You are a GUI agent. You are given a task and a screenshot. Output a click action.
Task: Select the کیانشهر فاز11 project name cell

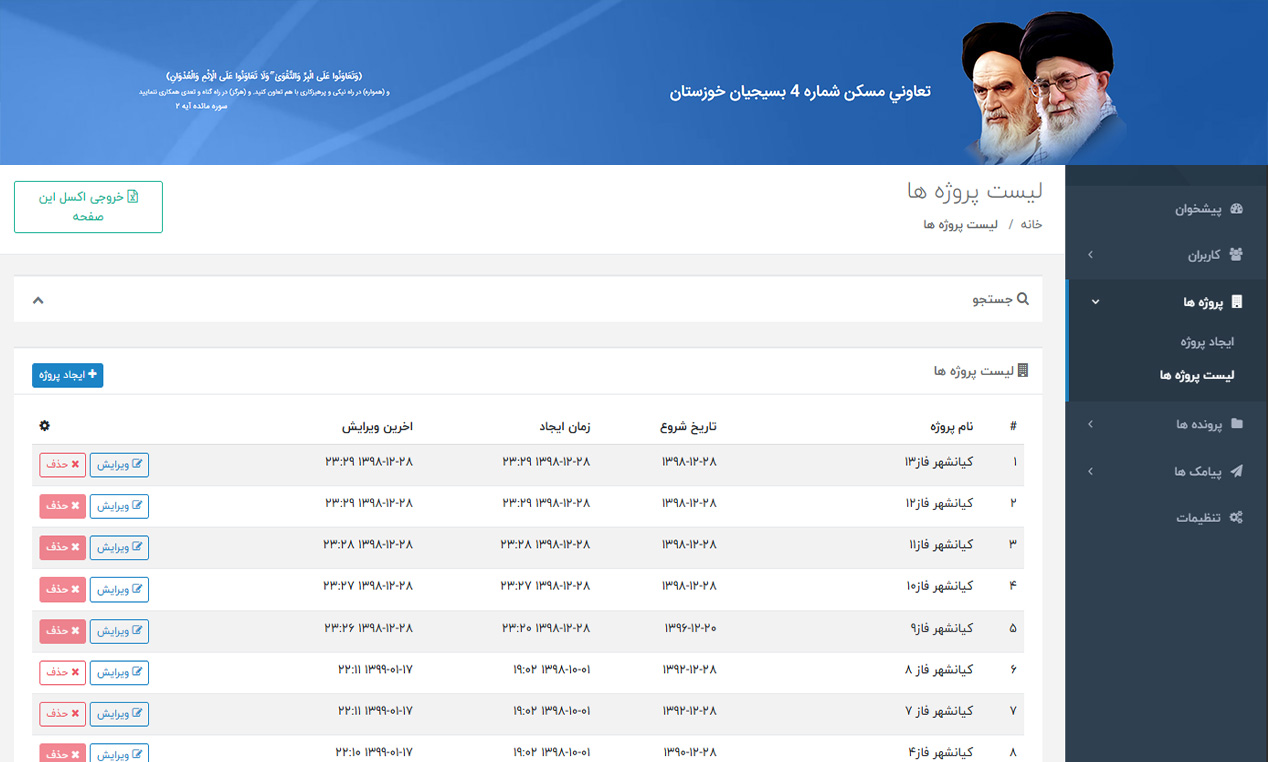tap(939, 545)
